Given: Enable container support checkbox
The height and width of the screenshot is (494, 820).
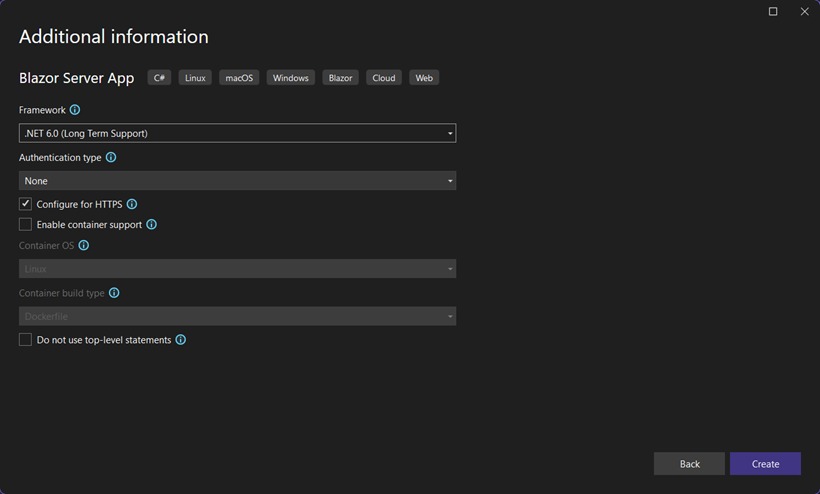Looking at the screenshot, I should [25, 224].
